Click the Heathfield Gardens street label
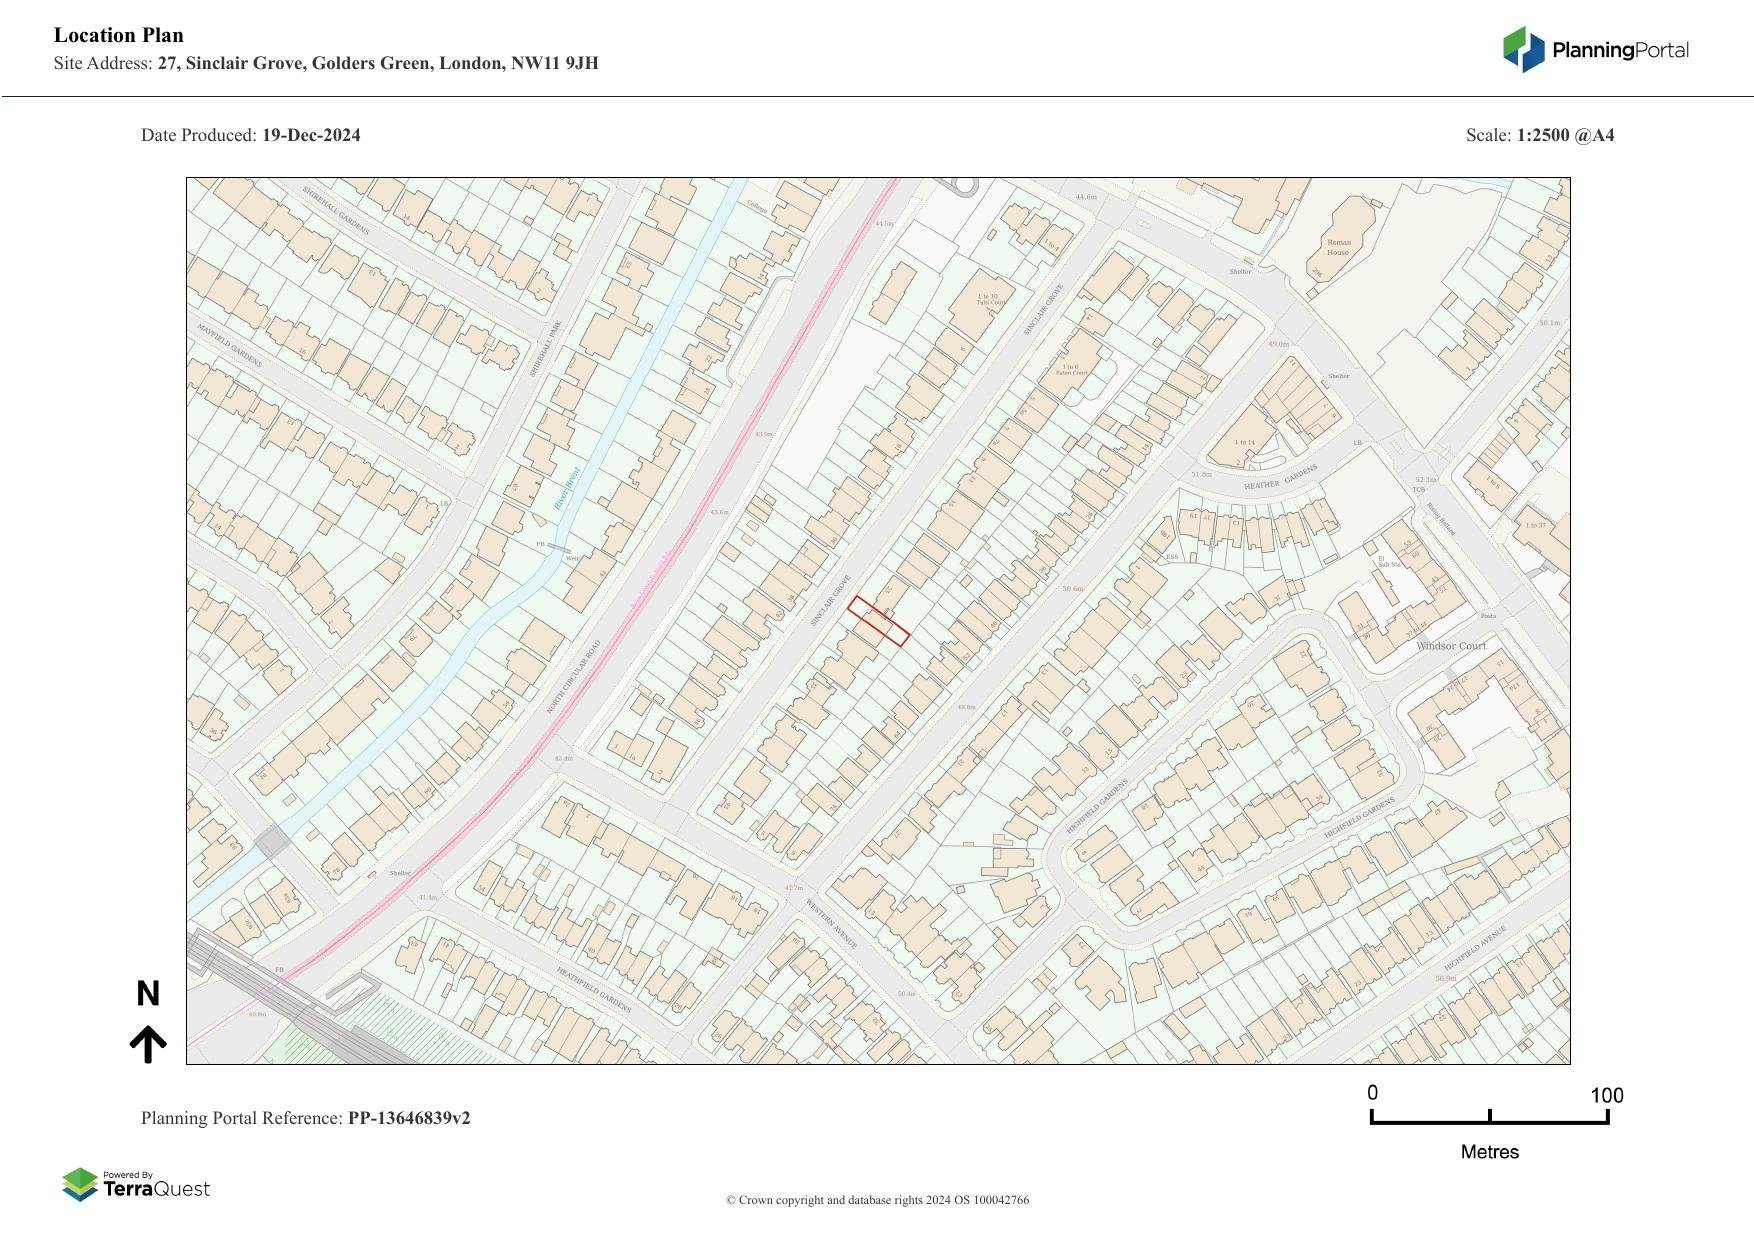 [x=594, y=989]
